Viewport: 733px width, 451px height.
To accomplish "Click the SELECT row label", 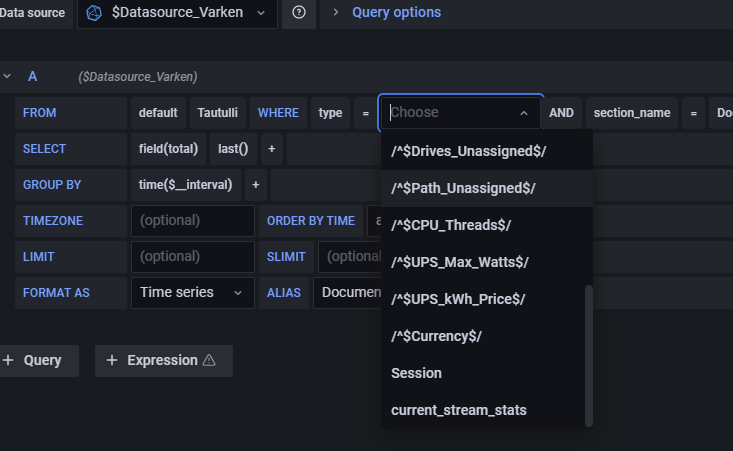I will pos(71,149).
